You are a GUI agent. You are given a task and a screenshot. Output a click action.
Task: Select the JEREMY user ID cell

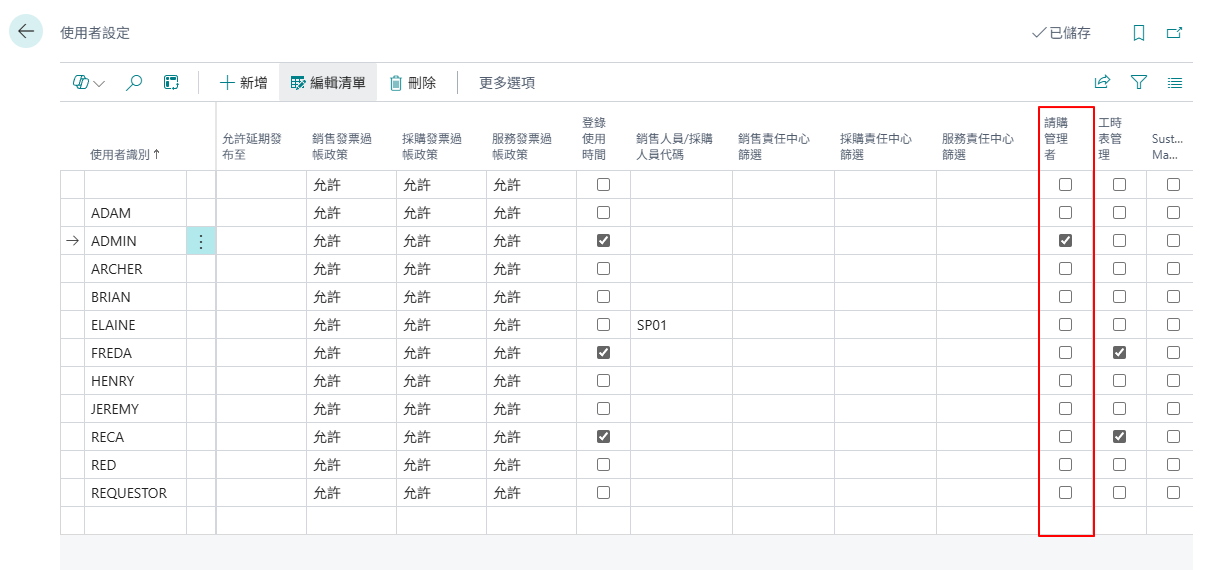point(135,409)
